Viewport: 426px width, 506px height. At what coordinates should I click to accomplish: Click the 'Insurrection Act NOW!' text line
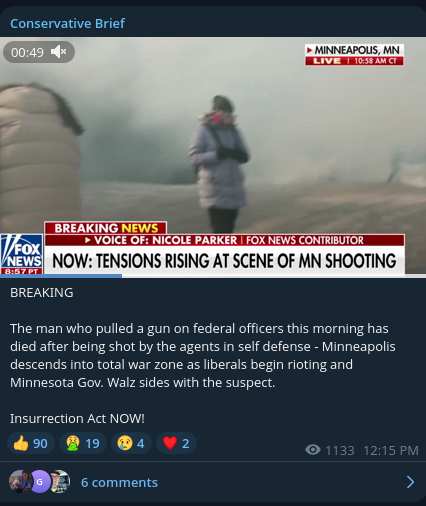pyautogui.click(x=77, y=418)
